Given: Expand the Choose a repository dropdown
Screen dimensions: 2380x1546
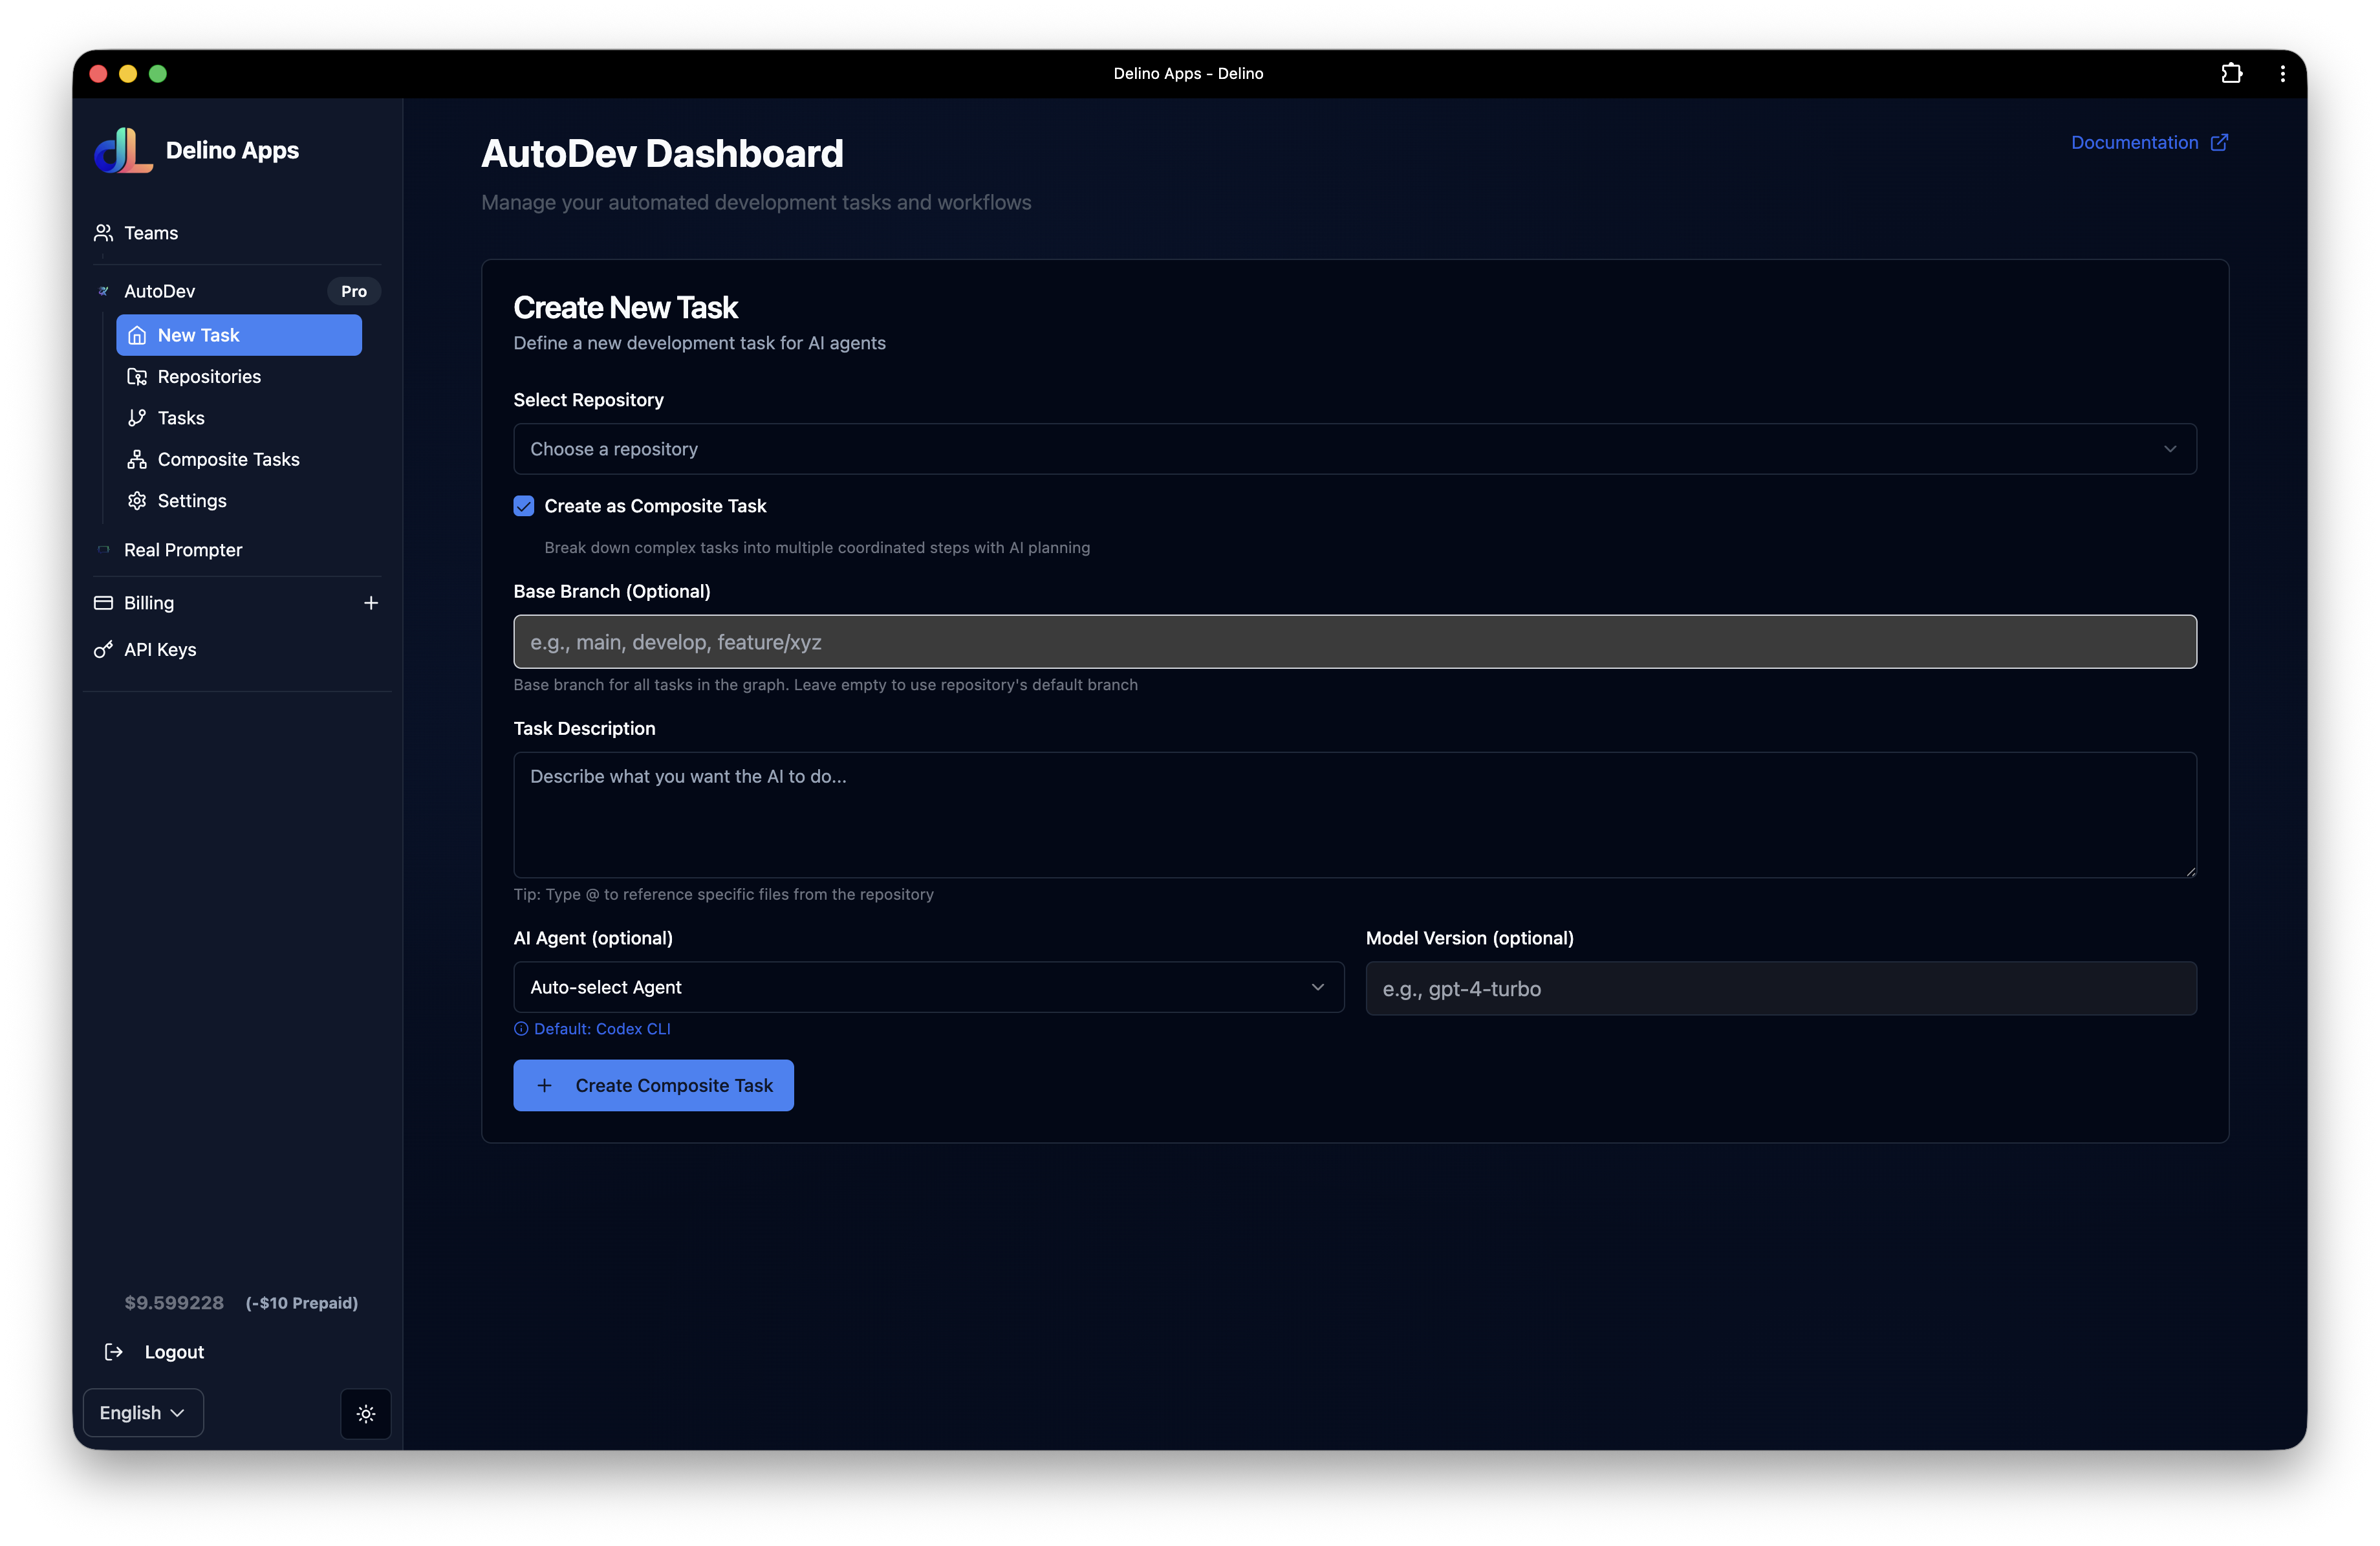Looking at the screenshot, I should pos(1354,449).
